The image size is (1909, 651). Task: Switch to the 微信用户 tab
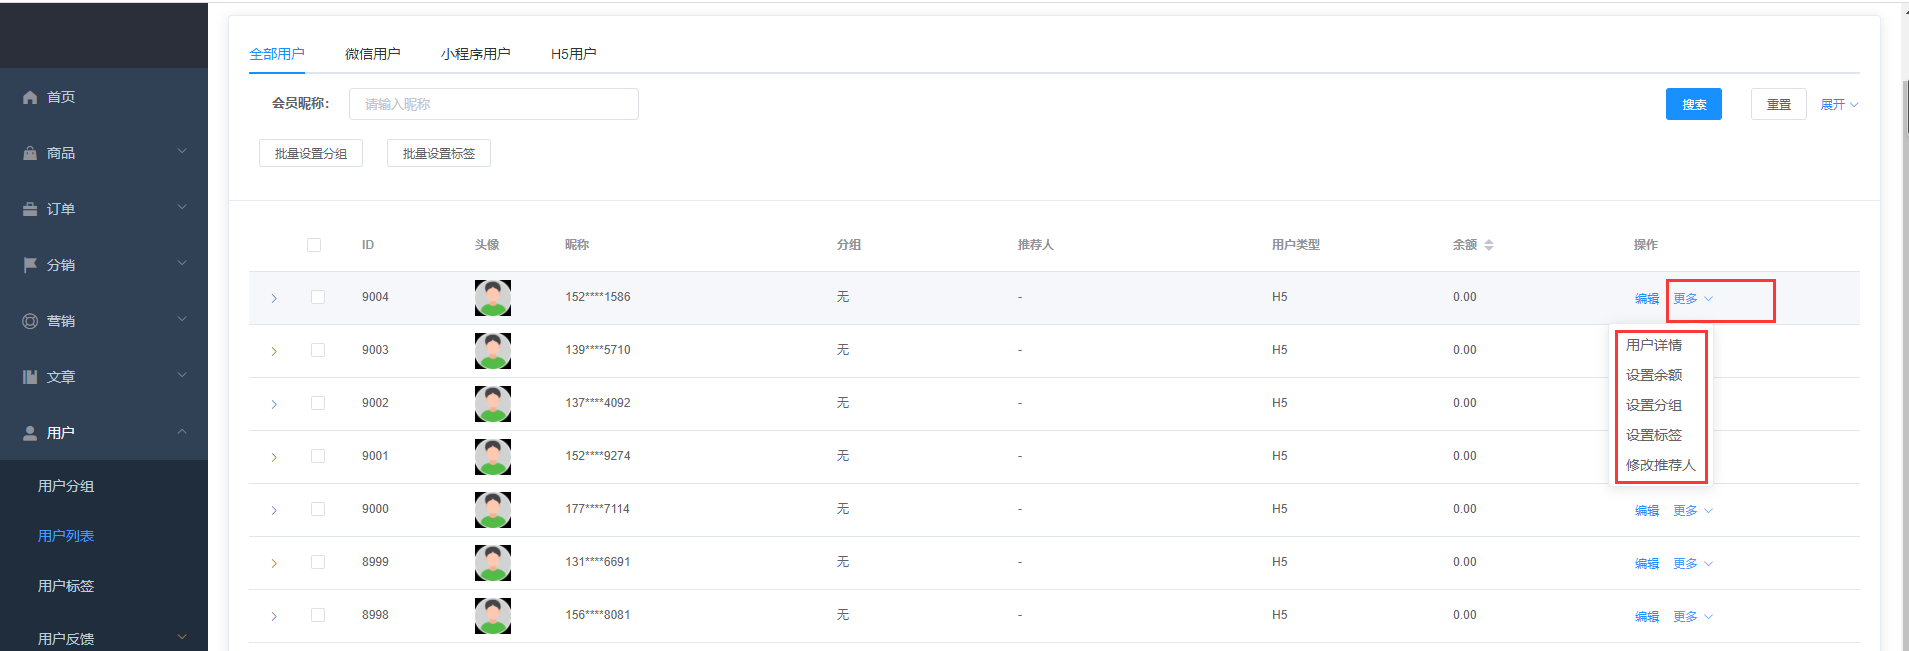(x=372, y=54)
